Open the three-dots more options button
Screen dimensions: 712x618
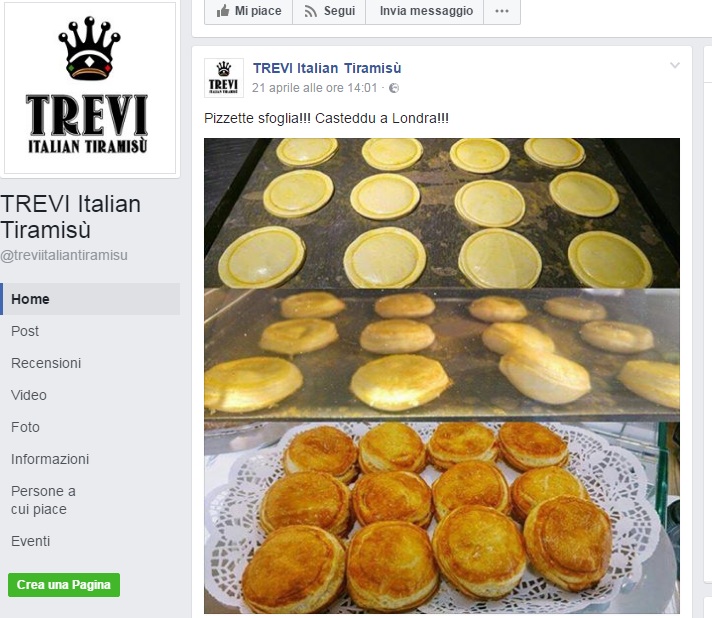pyautogui.click(x=502, y=11)
